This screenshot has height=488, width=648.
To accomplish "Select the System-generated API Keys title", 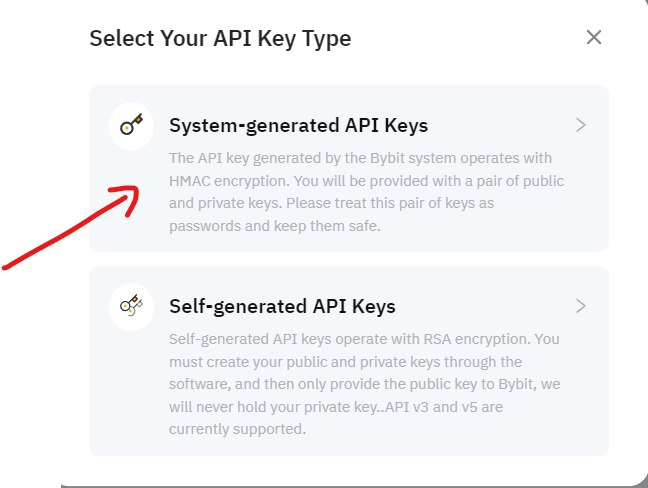I will coord(298,126).
